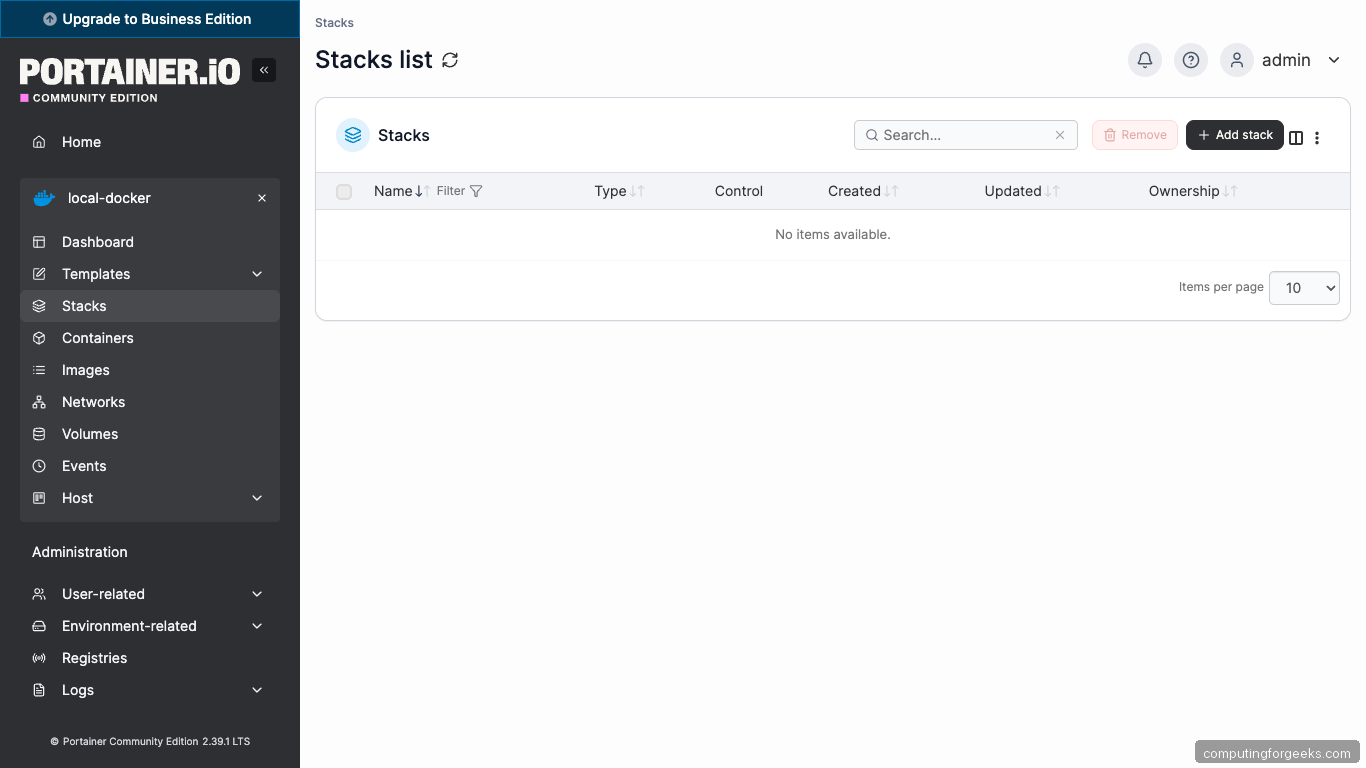Select the Images sidebar icon
1366x768 pixels.
[x=38, y=370]
